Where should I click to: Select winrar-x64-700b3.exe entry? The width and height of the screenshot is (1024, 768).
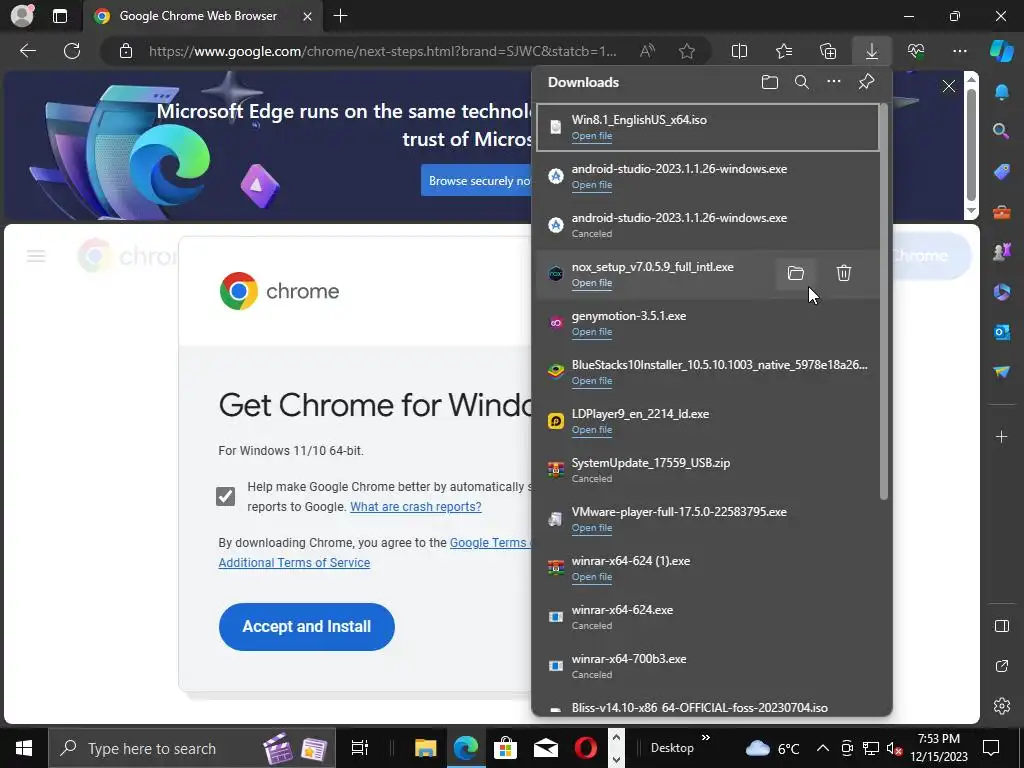[x=707, y=665]
